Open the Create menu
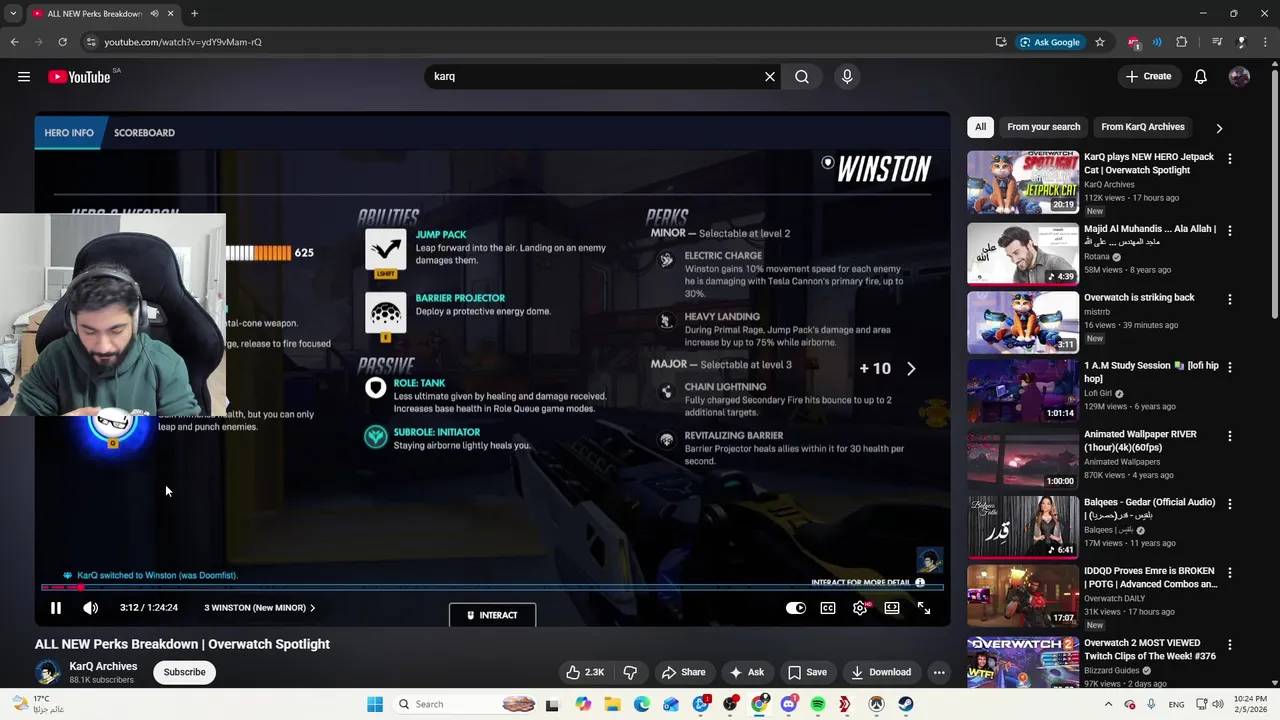Viewport: 1280px width, 720px height. [1148, 77]
